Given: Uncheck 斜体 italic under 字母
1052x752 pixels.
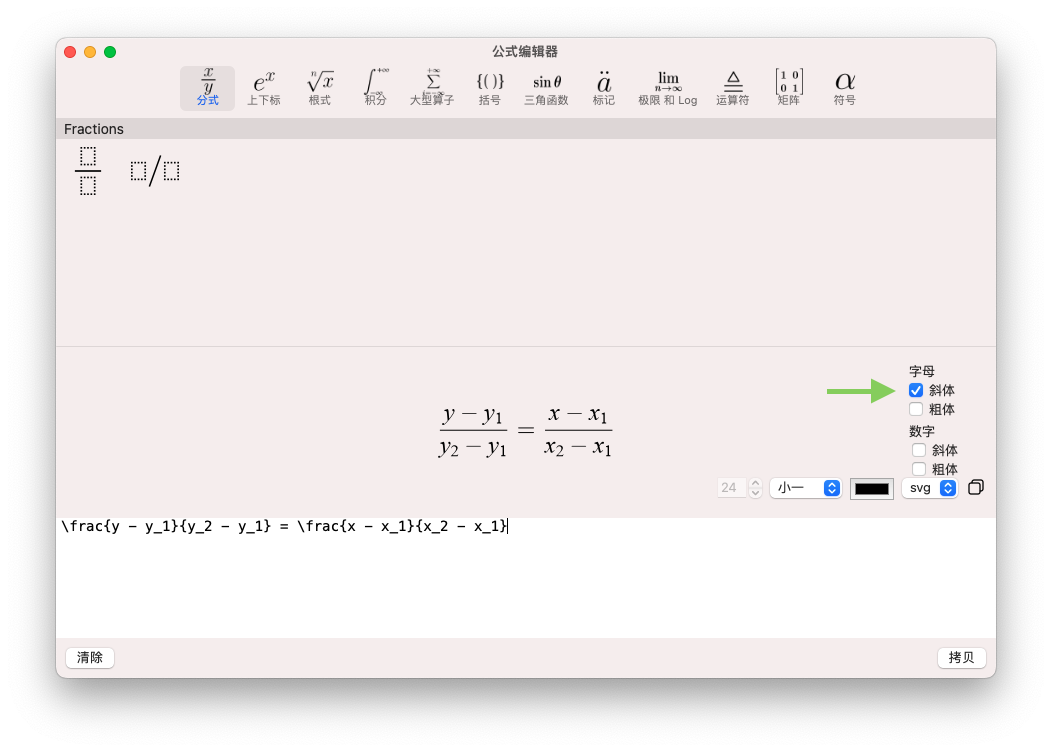Looking at the screenshot, I should 916,390.
